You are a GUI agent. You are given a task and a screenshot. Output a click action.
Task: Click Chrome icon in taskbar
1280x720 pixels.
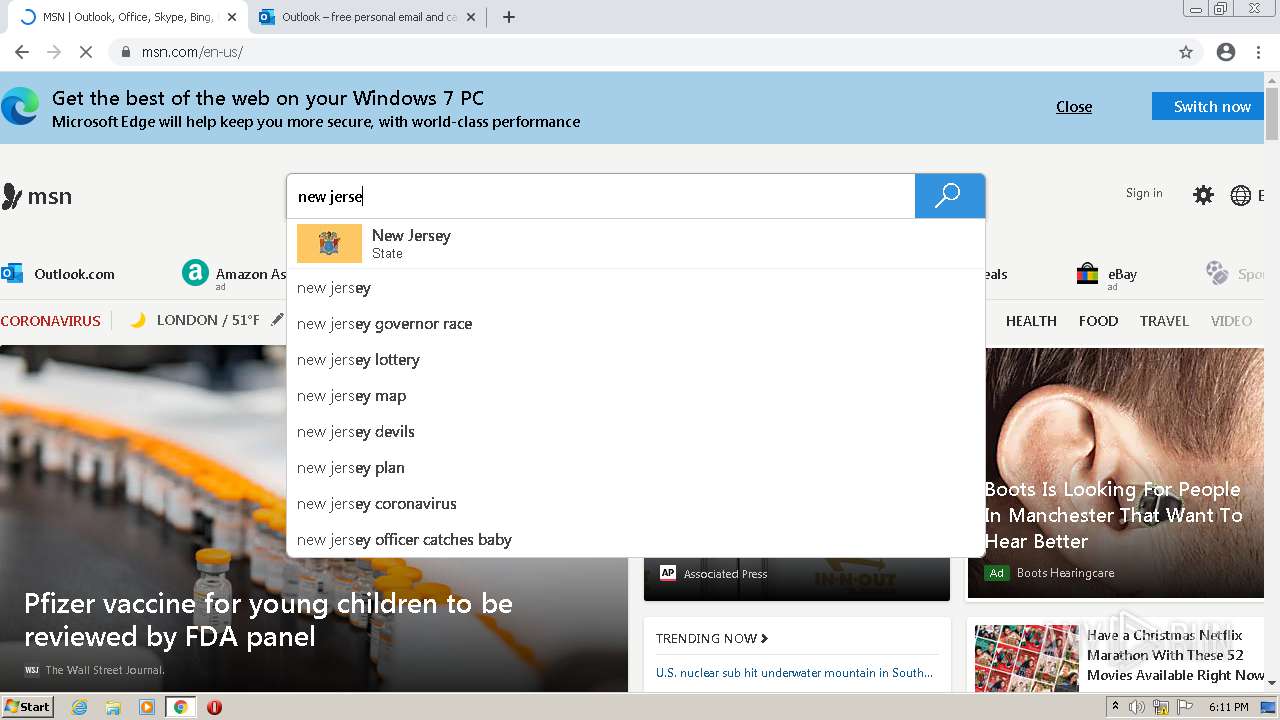(180, 707)
